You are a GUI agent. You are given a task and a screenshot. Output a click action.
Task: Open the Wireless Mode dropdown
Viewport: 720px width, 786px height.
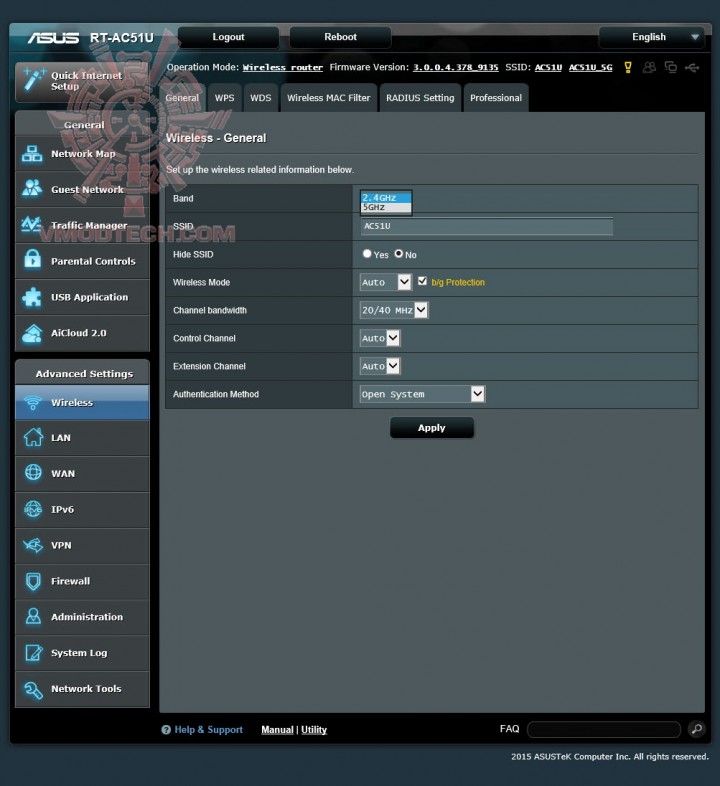(x=386, y=282)
